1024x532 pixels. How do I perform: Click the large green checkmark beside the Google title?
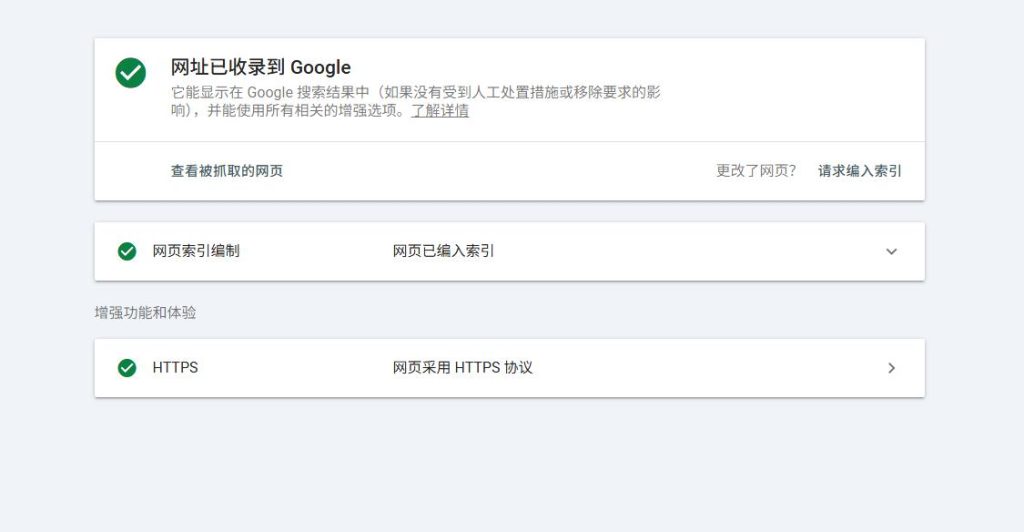click(x=130, y=72)
